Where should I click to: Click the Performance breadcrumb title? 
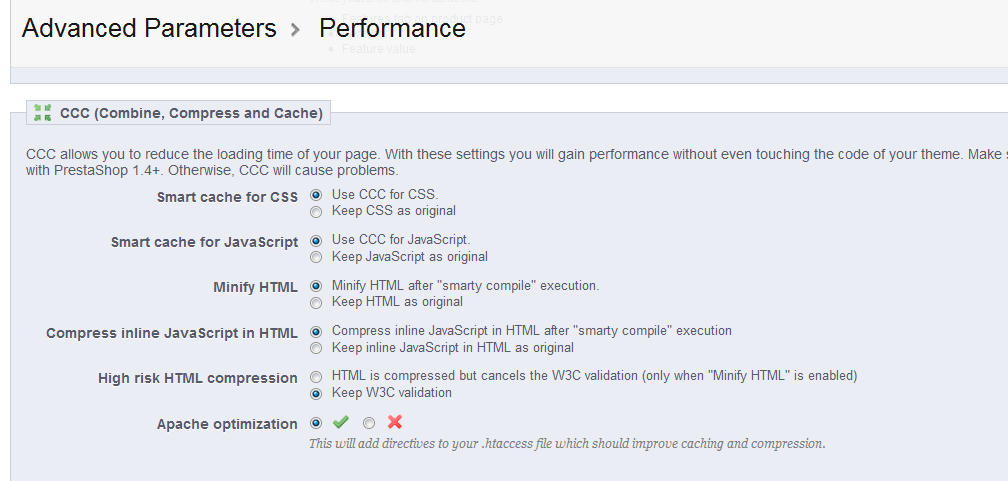pyautogui.click(x=392, y=28)
